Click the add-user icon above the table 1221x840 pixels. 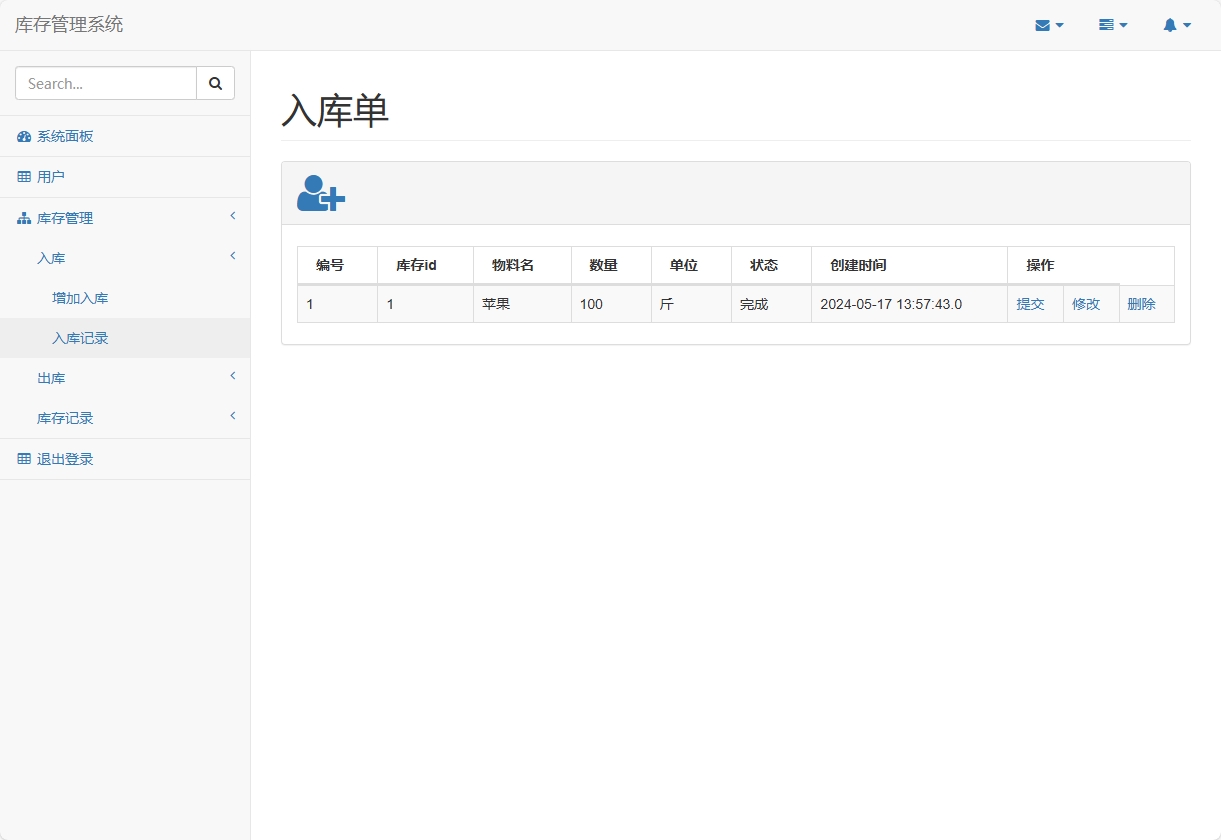tap(319, 192)
